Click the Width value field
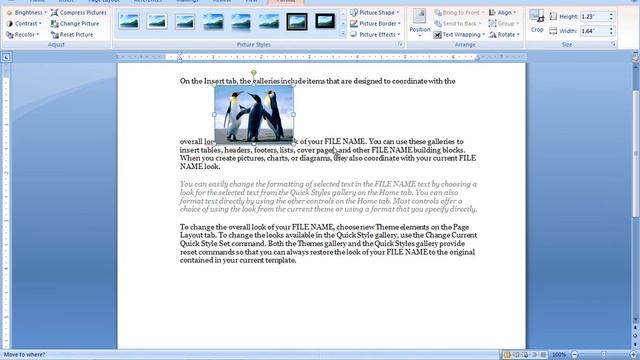The image size is (640, 360). 594,31
